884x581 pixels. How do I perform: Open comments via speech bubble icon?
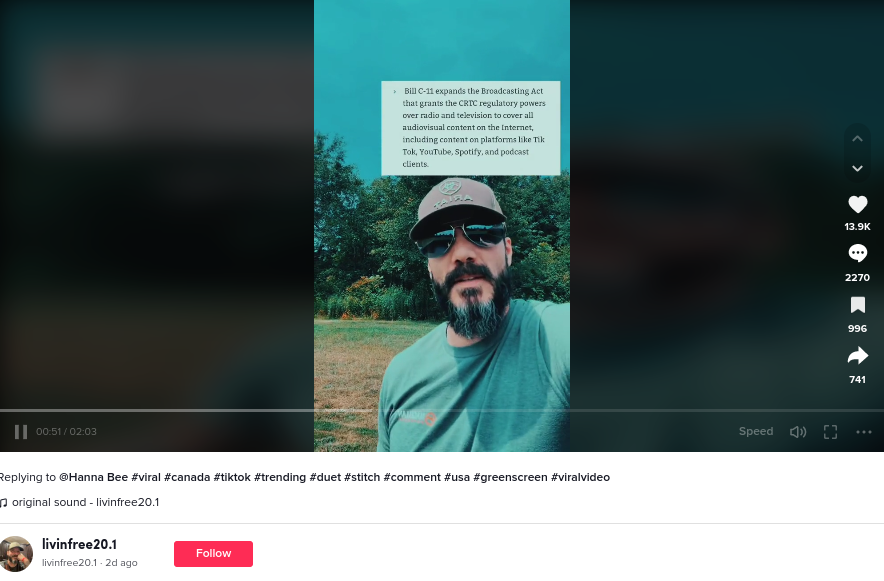click(x=858, y=254)
